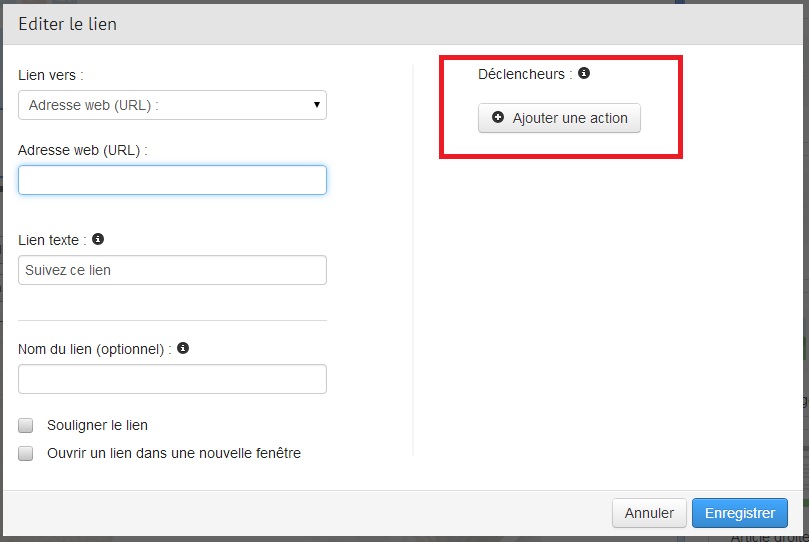Click the info icon next to Nom du lien
809x542 pixels.
183,349
